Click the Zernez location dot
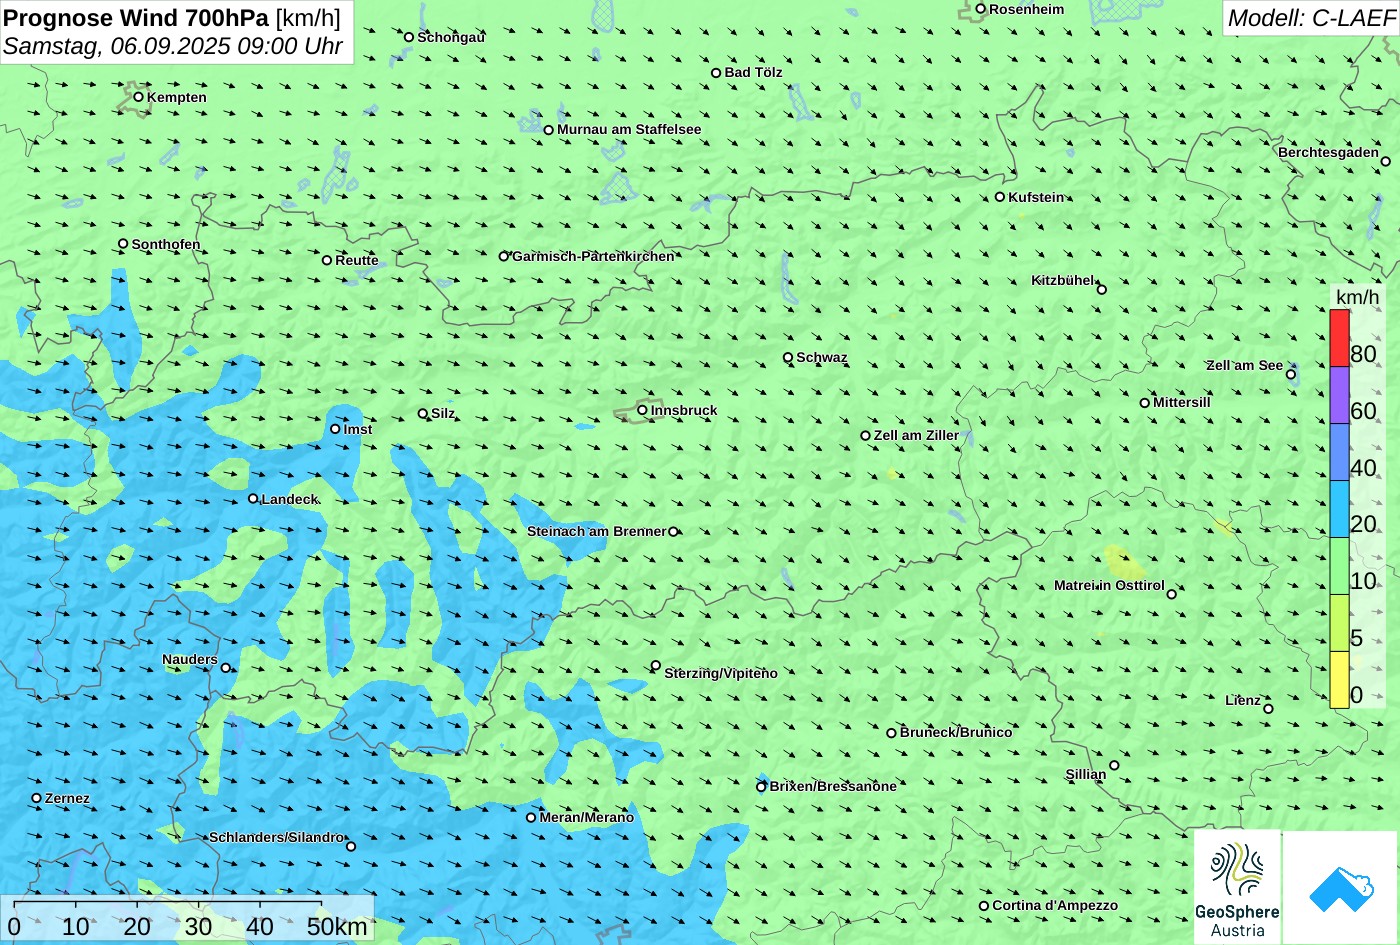Screen dimensions: 1400x945 [x=37, y=798]
